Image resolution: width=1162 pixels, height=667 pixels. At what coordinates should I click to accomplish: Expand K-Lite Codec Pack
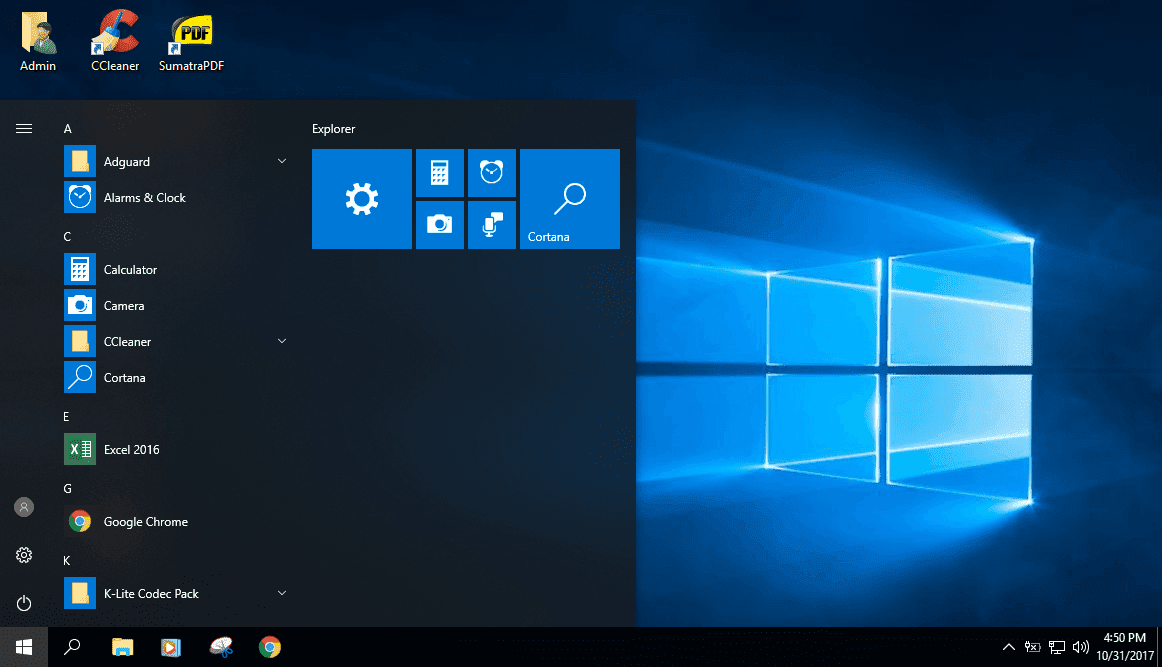(282, 593)
